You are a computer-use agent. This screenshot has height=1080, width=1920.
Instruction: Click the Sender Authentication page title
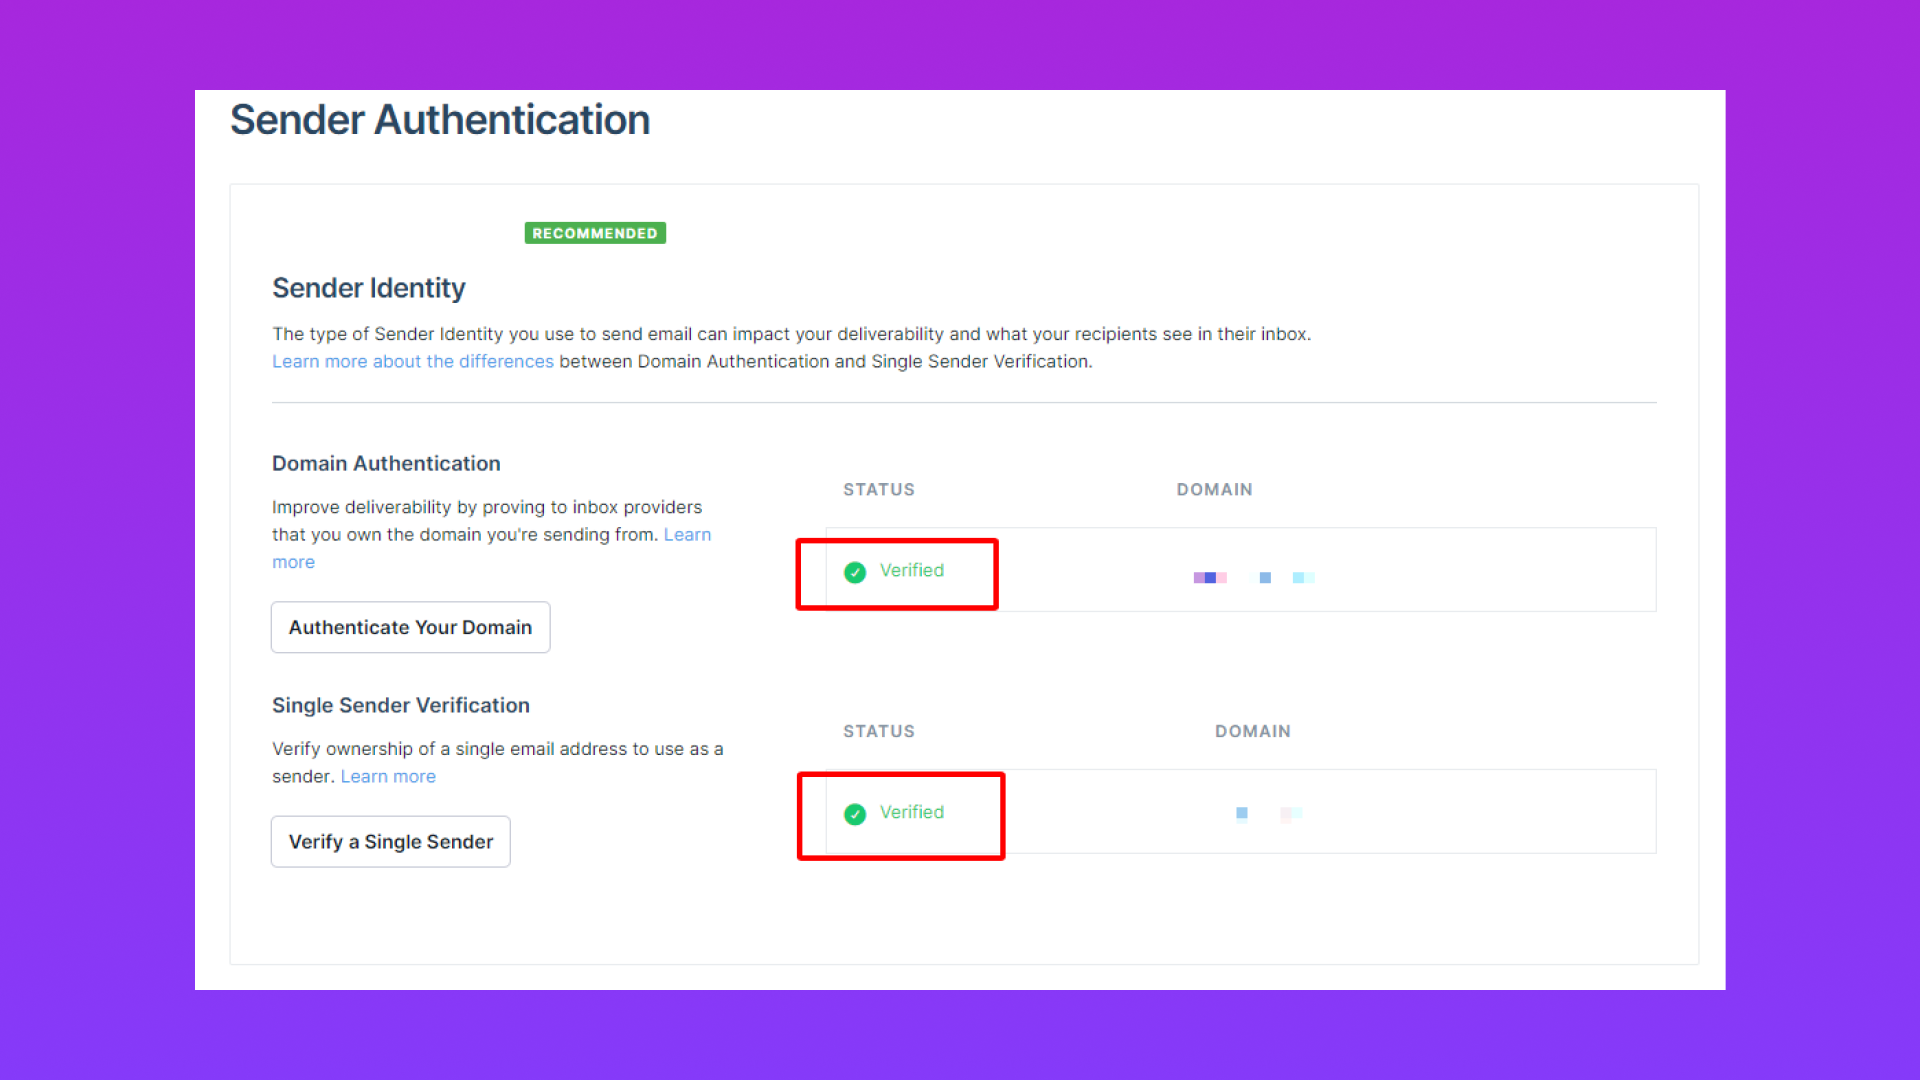(x=440, y=120)
